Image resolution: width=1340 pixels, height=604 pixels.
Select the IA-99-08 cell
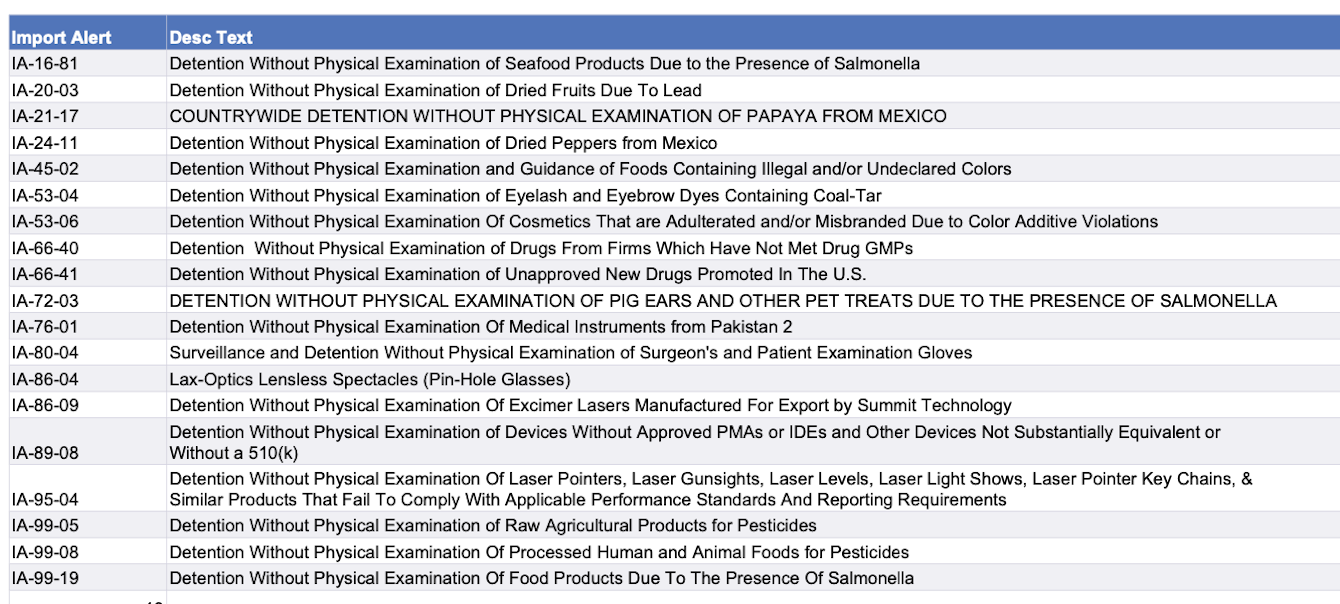point(45,552)
